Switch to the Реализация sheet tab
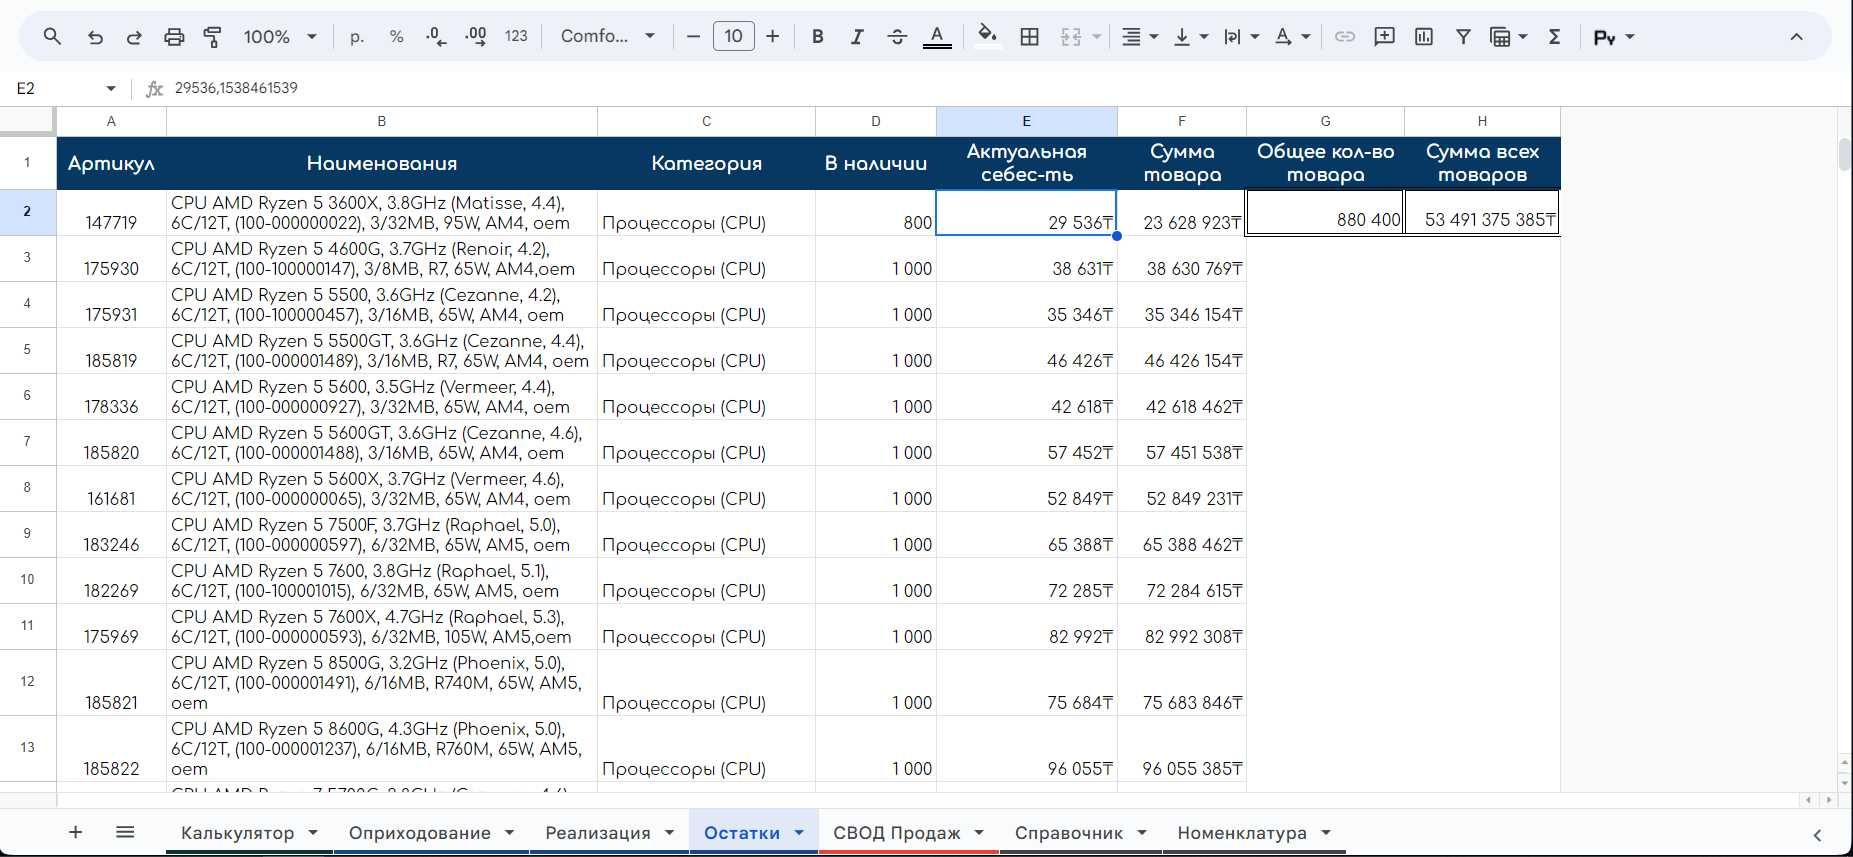The image size is (1853, 857). point(598,832)
